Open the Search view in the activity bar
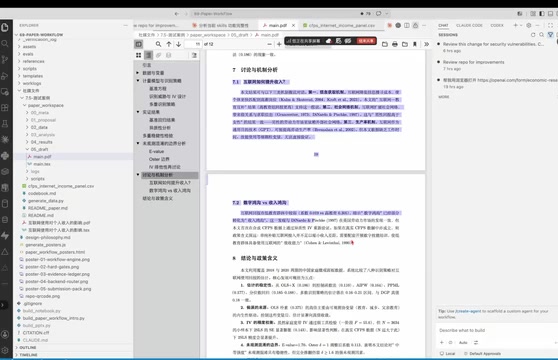The image size is (558, 360). (x=5, y=43)
